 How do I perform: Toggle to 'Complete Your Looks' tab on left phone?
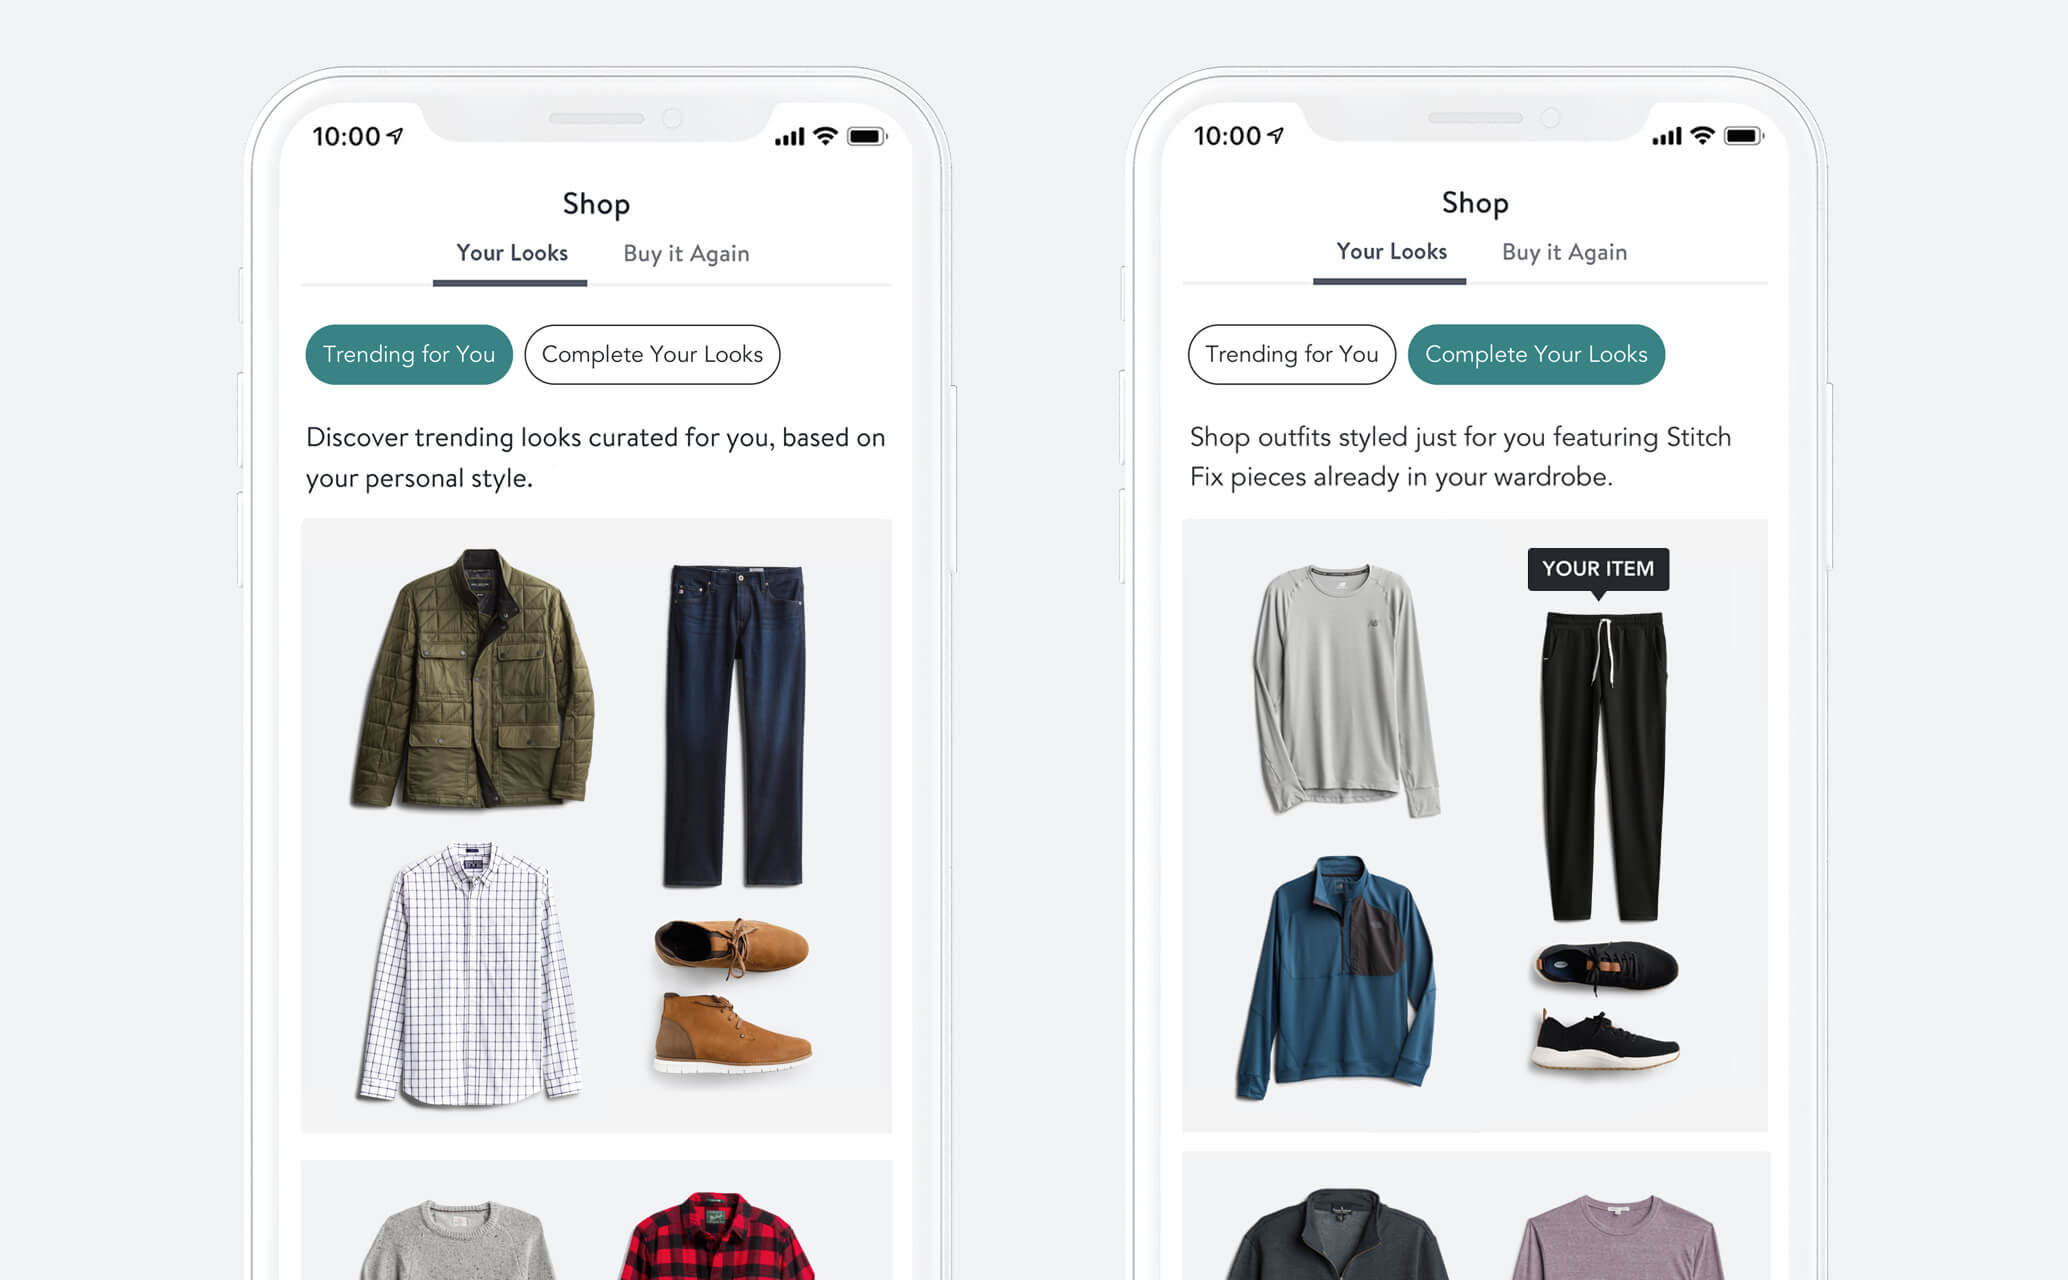tap(653, 354)
